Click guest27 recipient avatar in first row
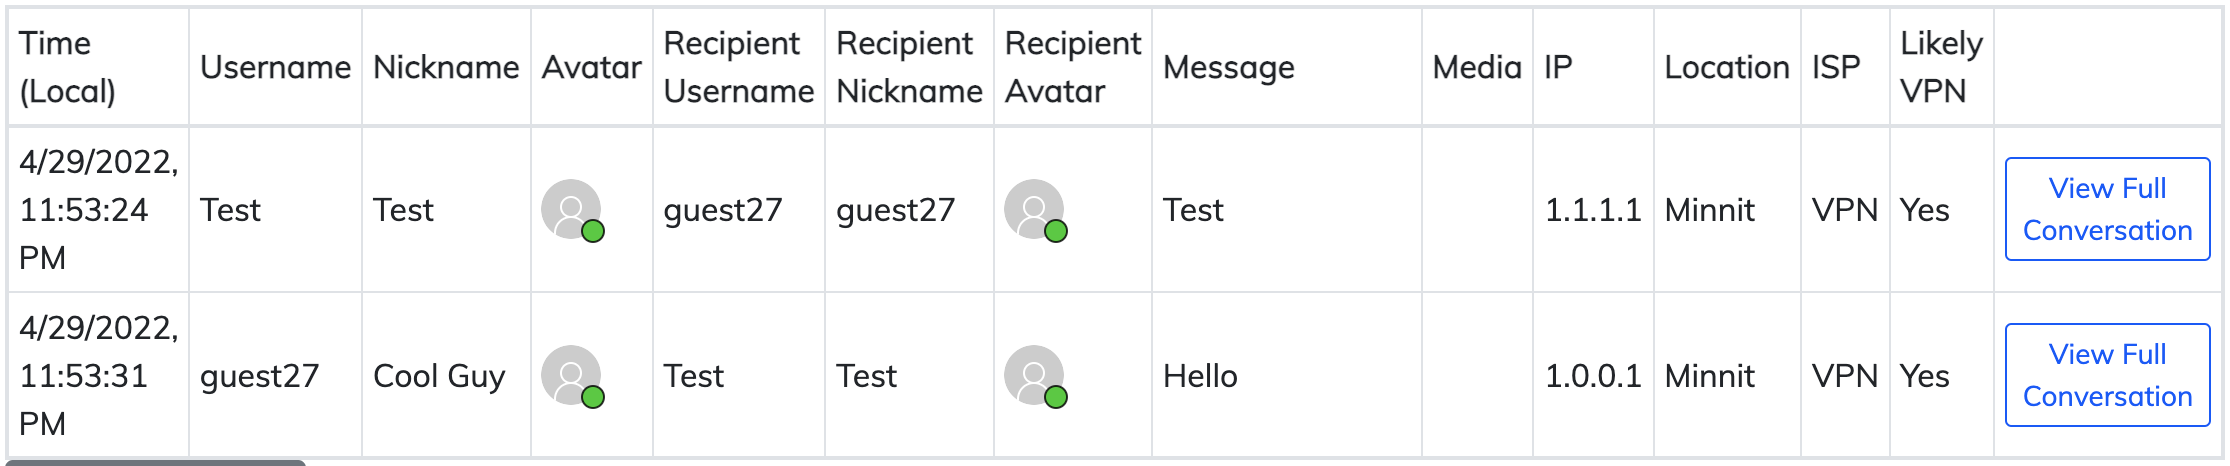The width and height of the screenshot is (2230, 466). point(1035,209)
